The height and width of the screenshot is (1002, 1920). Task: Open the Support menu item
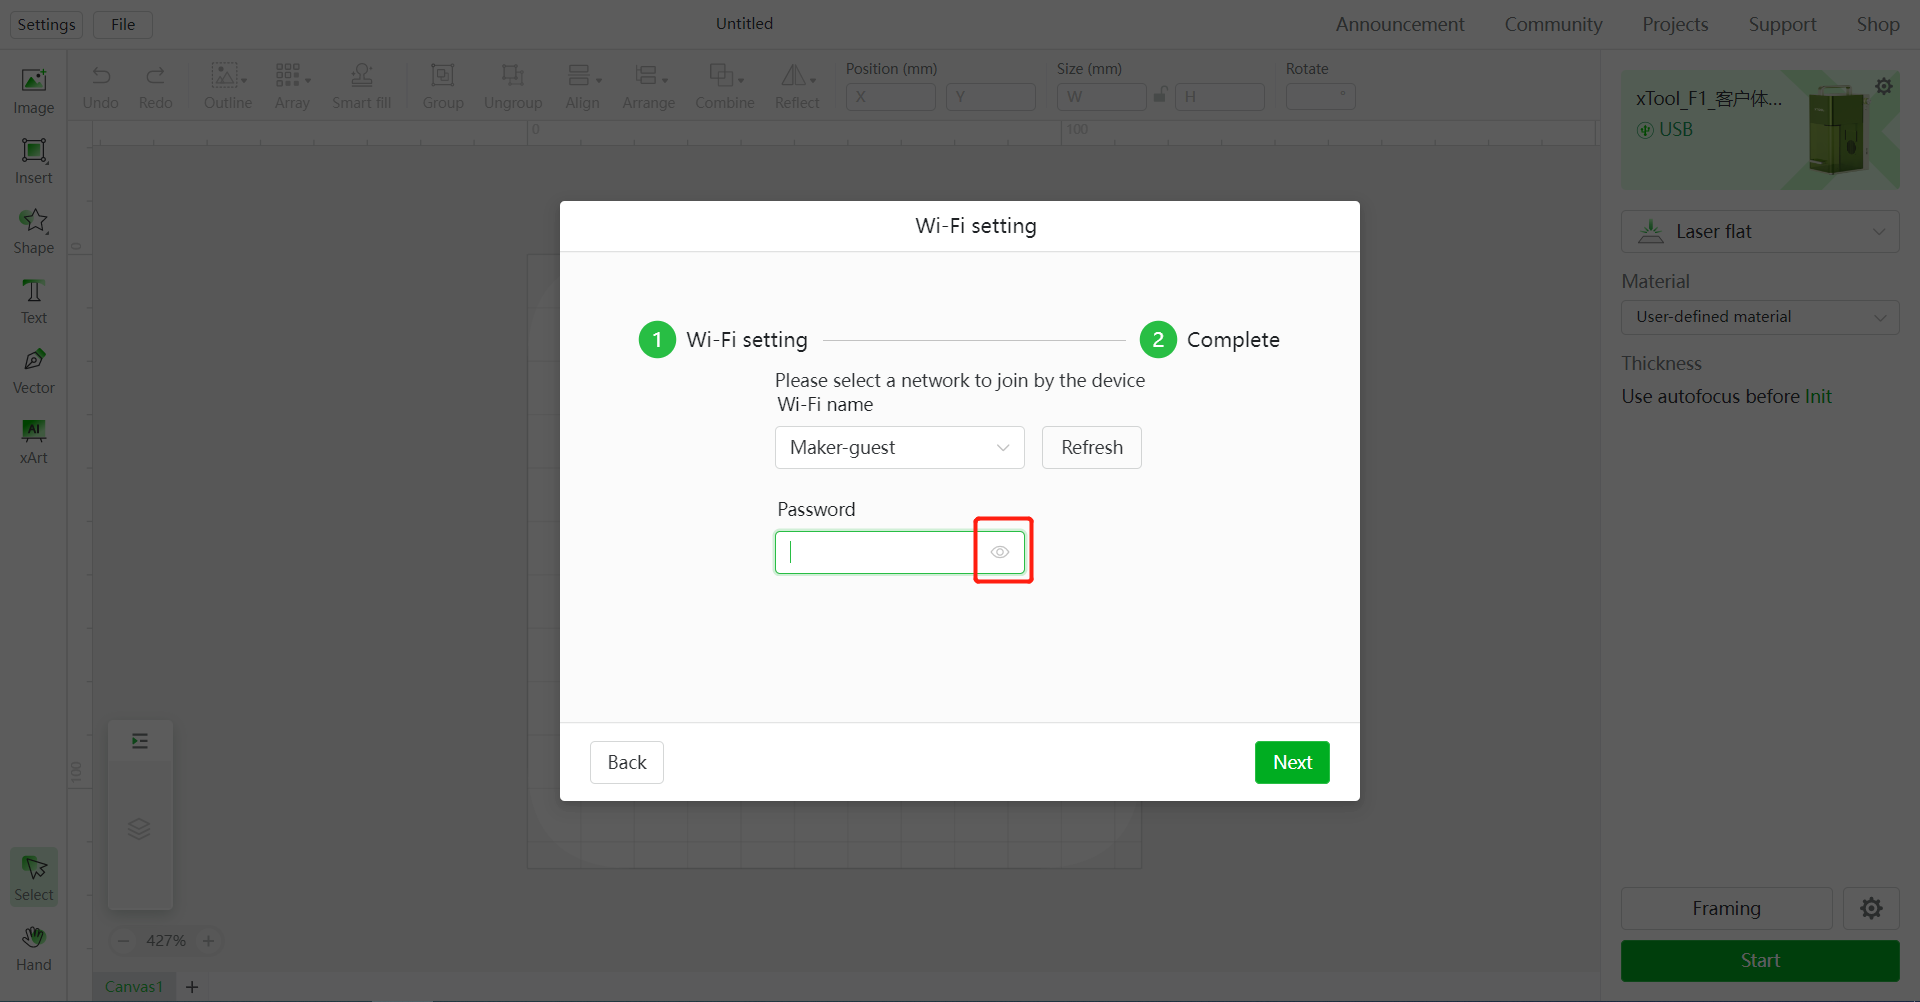point(1782,24)
